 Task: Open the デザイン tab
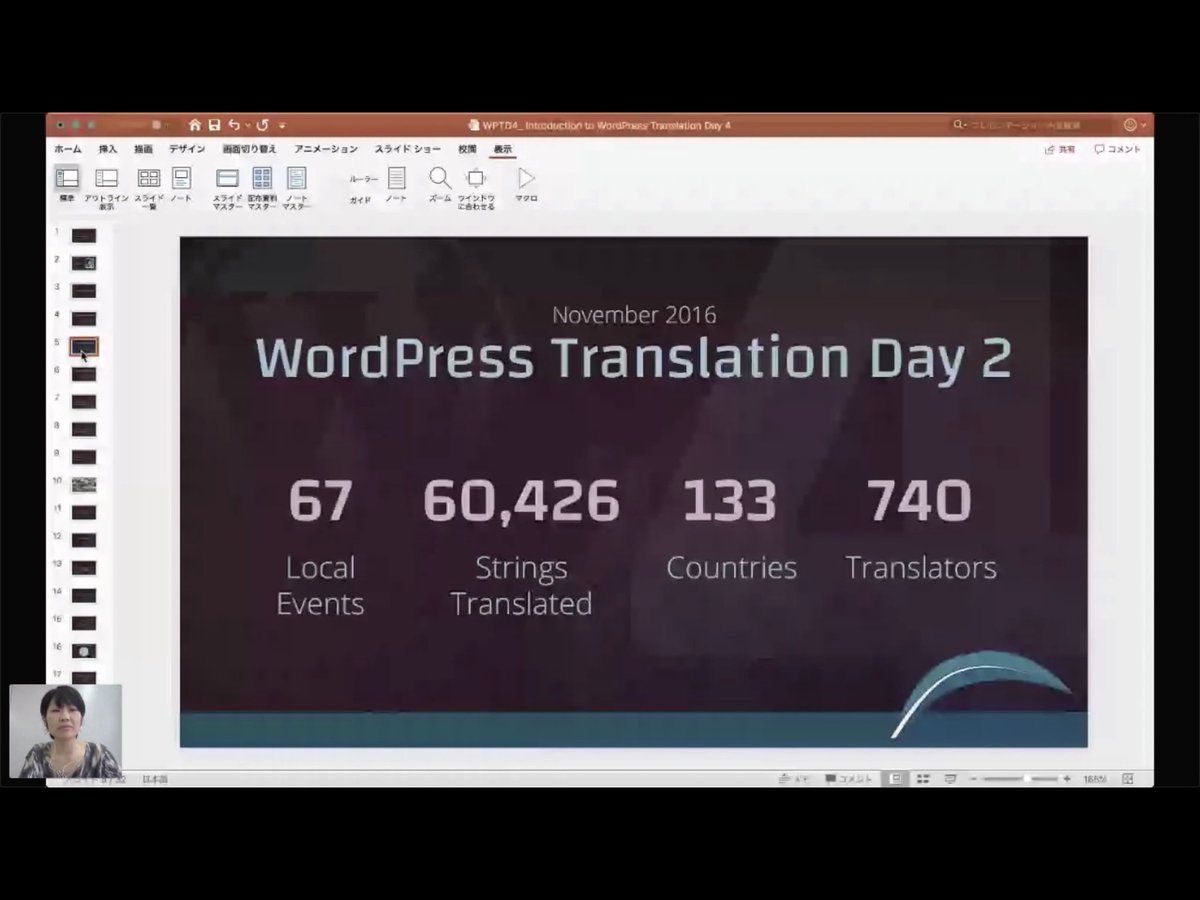[187, 149]
